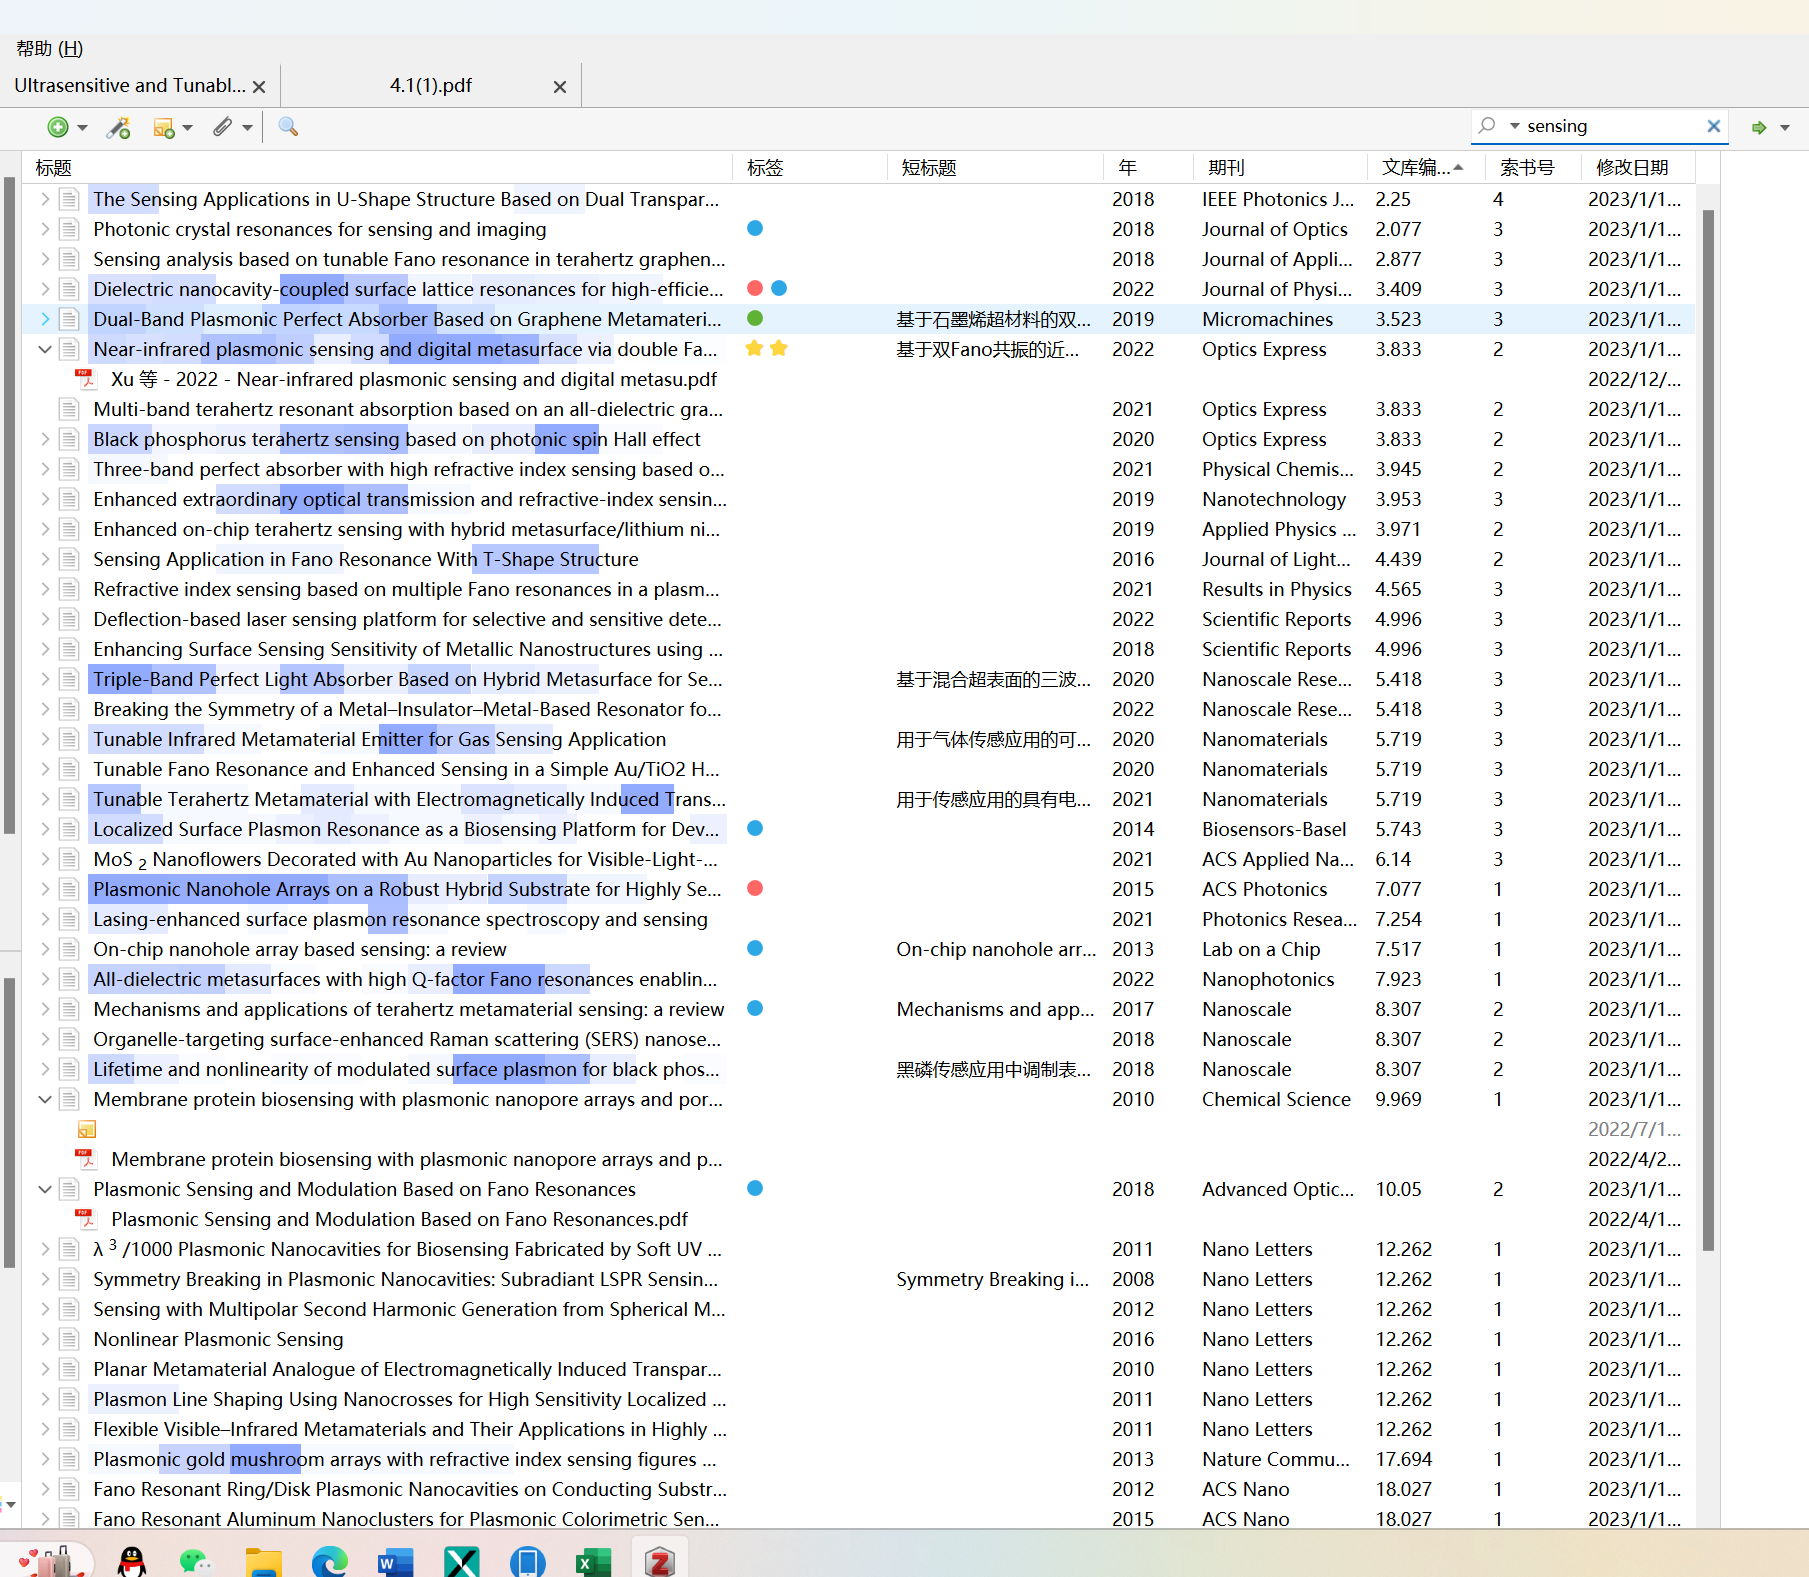Expand The Sensing Applications in U-Shape row
Viewport: 1809px width, 1577px height.
pyautogui.click(x=44, y=199)
